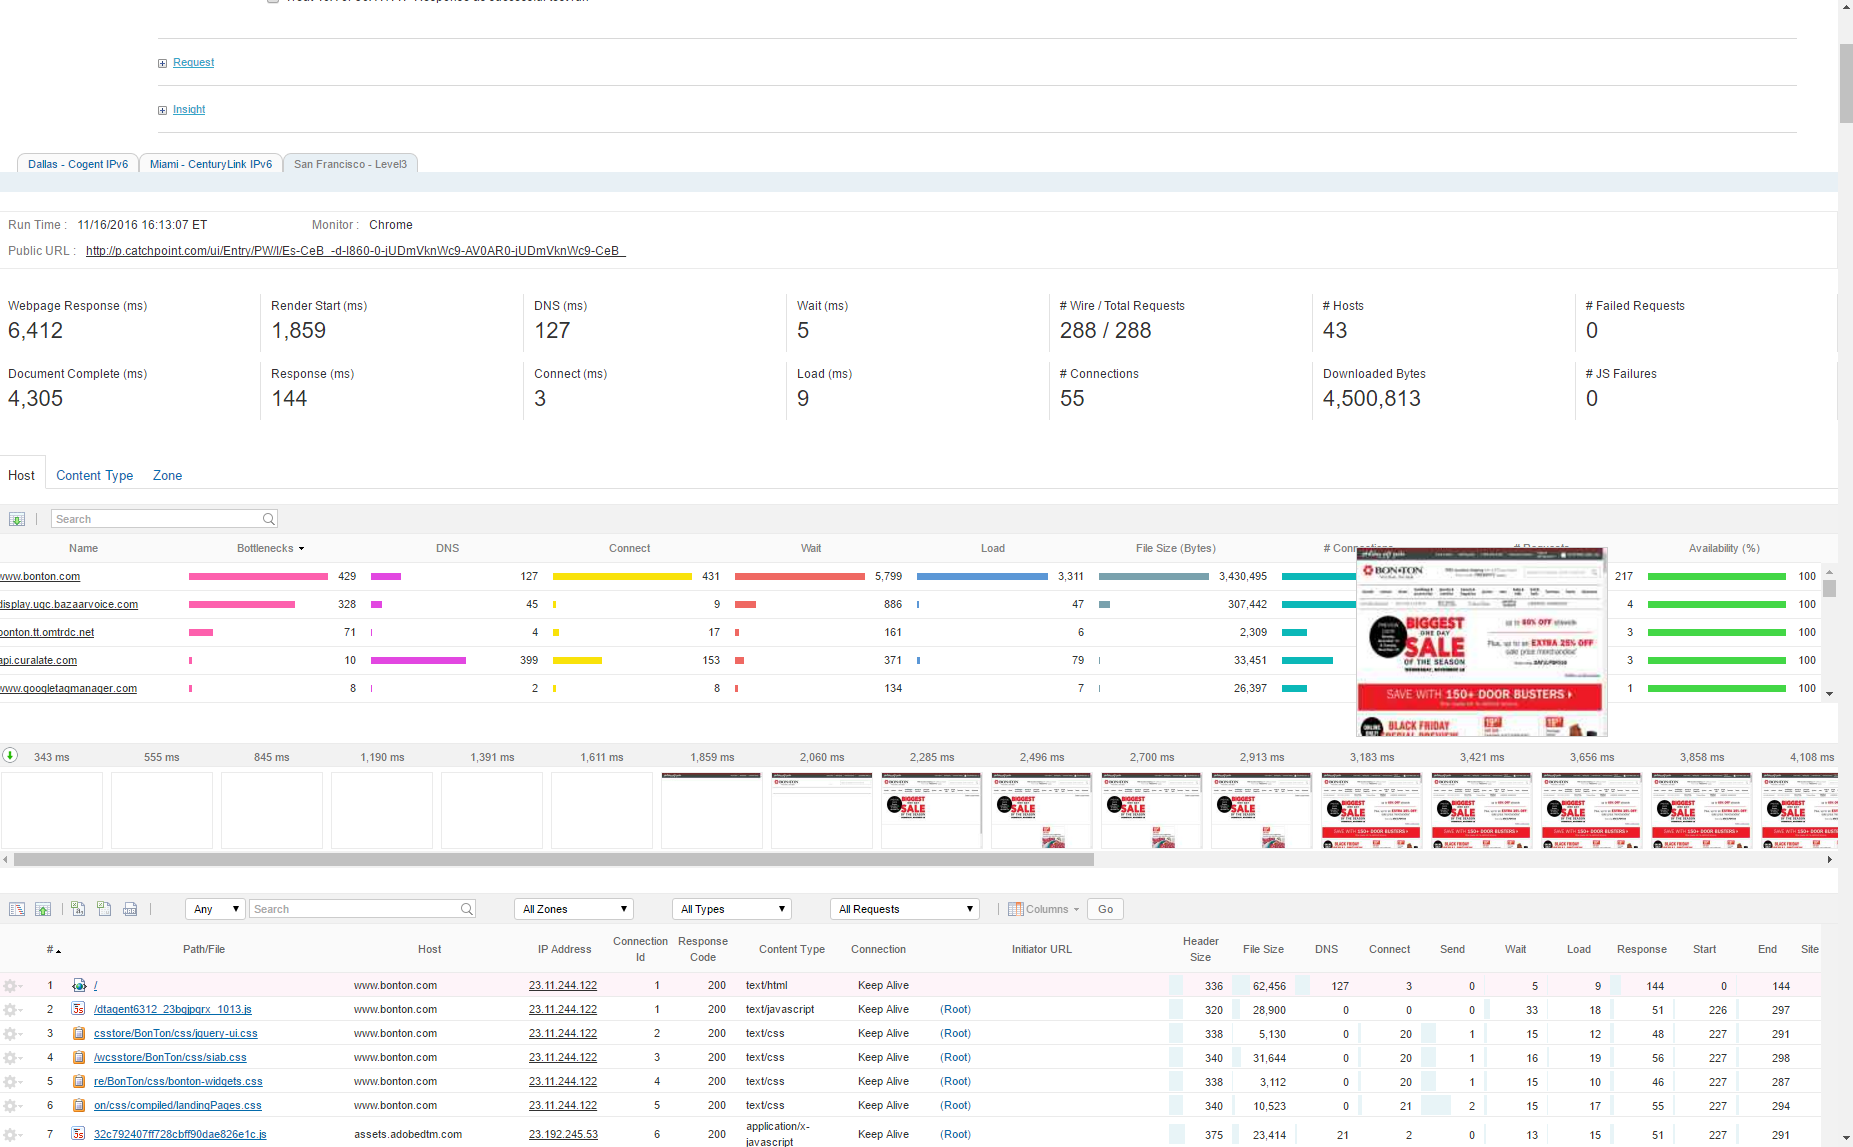Expand the Request section
The height and width of the screenshot is (1147, 1853).
pos(193,63)
